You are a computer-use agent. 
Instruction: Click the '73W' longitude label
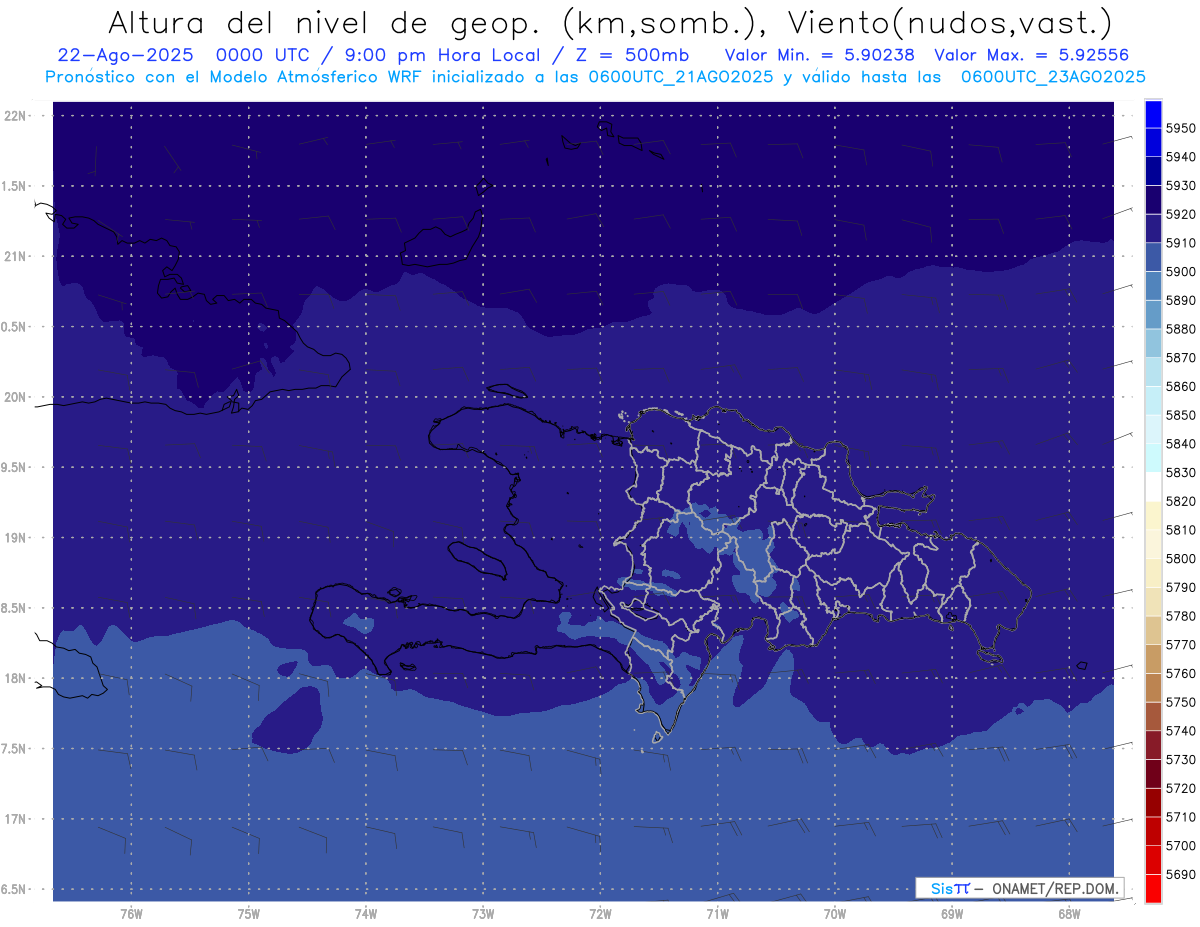[x=483, y=914]
